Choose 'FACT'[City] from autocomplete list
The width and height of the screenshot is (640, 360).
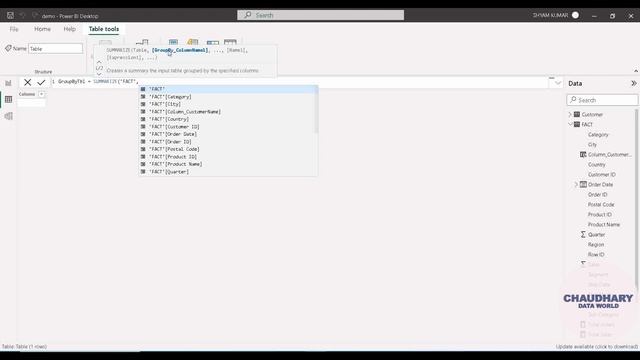tap(228, 104)
